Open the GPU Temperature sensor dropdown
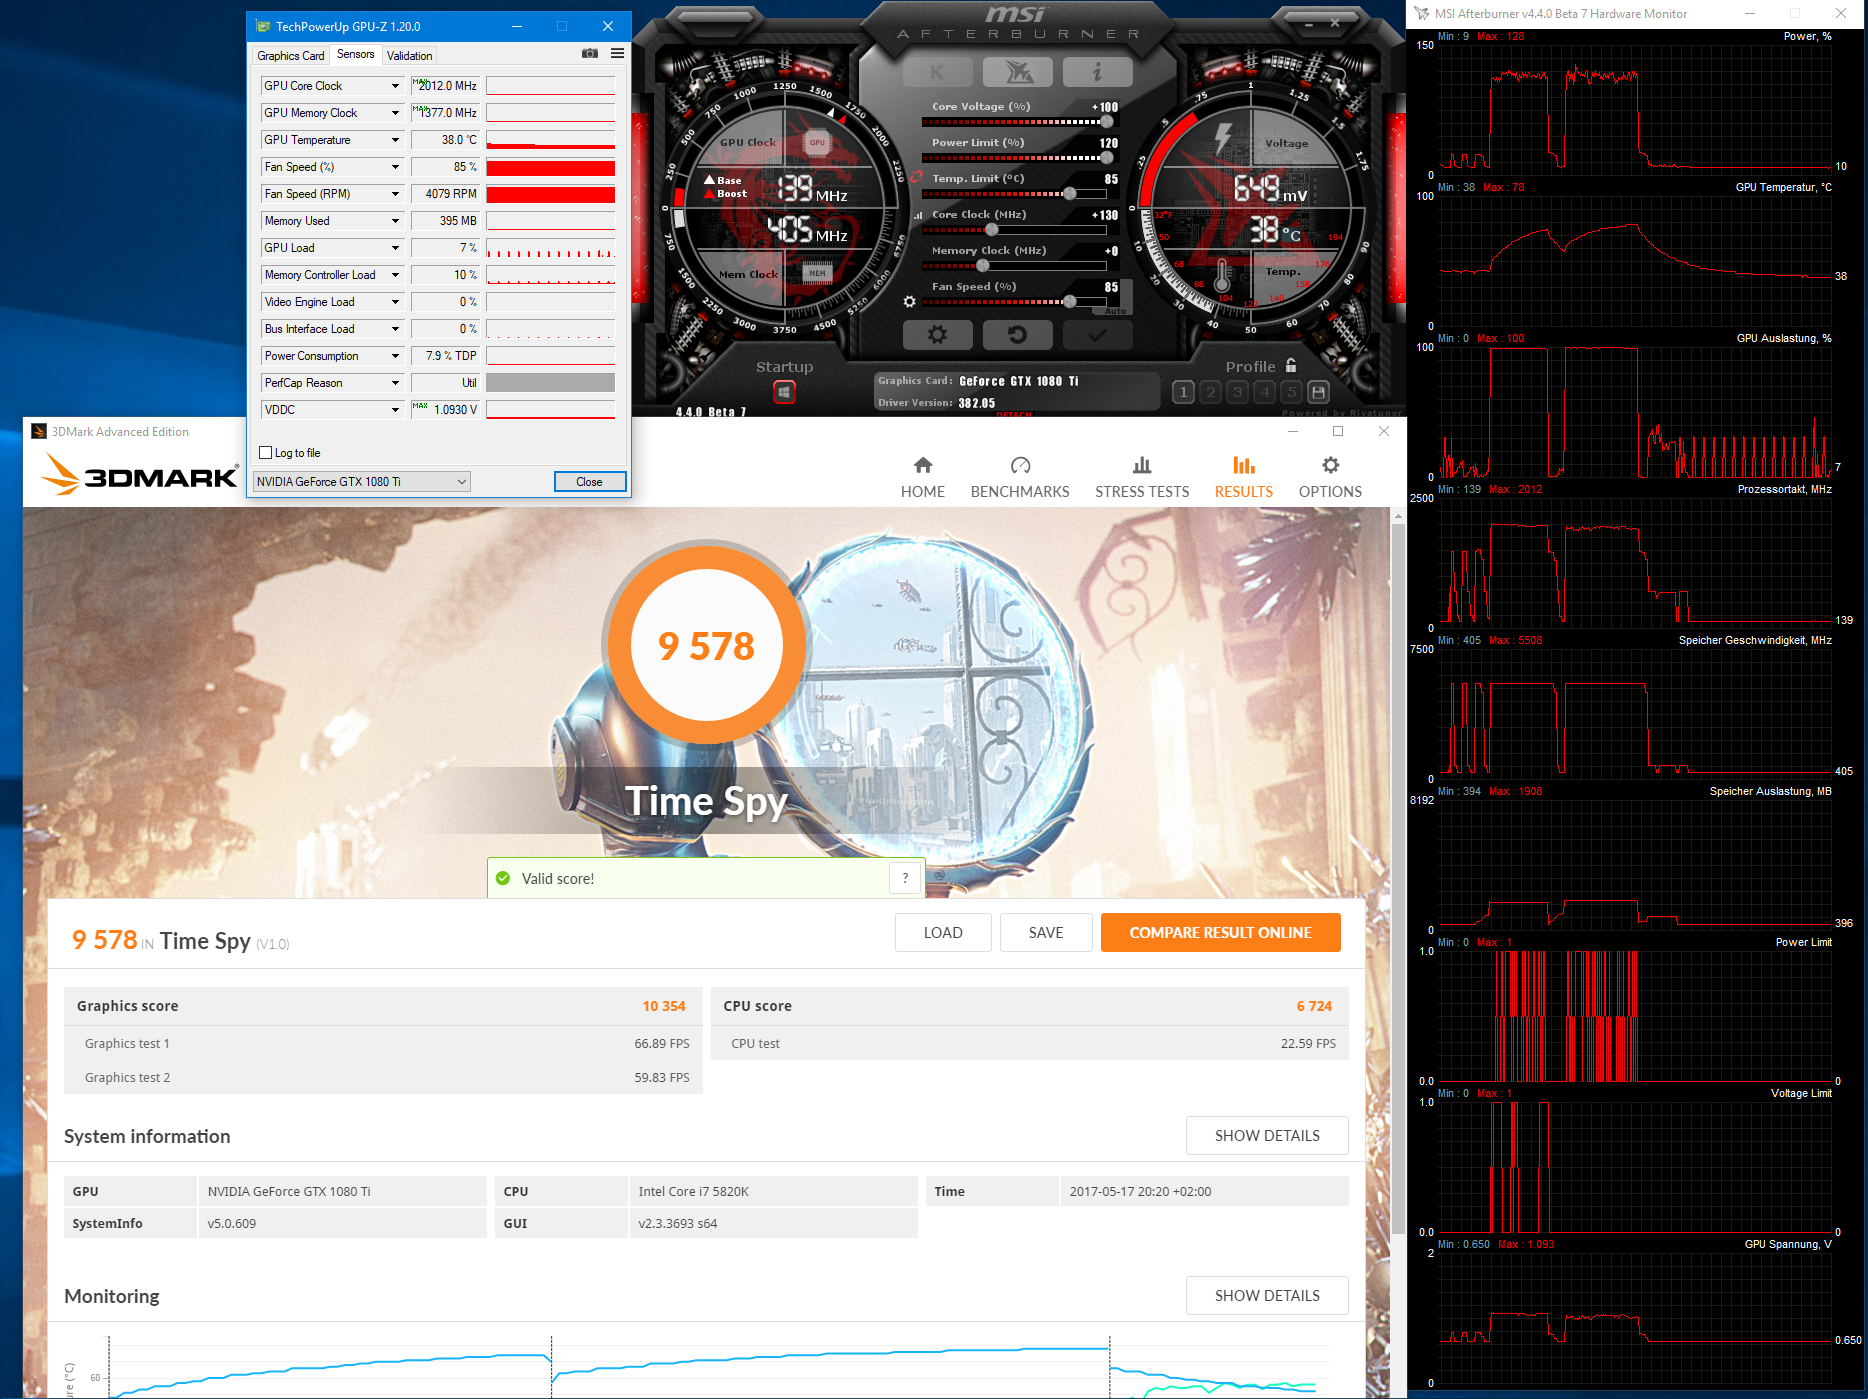The image size is (1868, 1399). [x=395, y=140]
